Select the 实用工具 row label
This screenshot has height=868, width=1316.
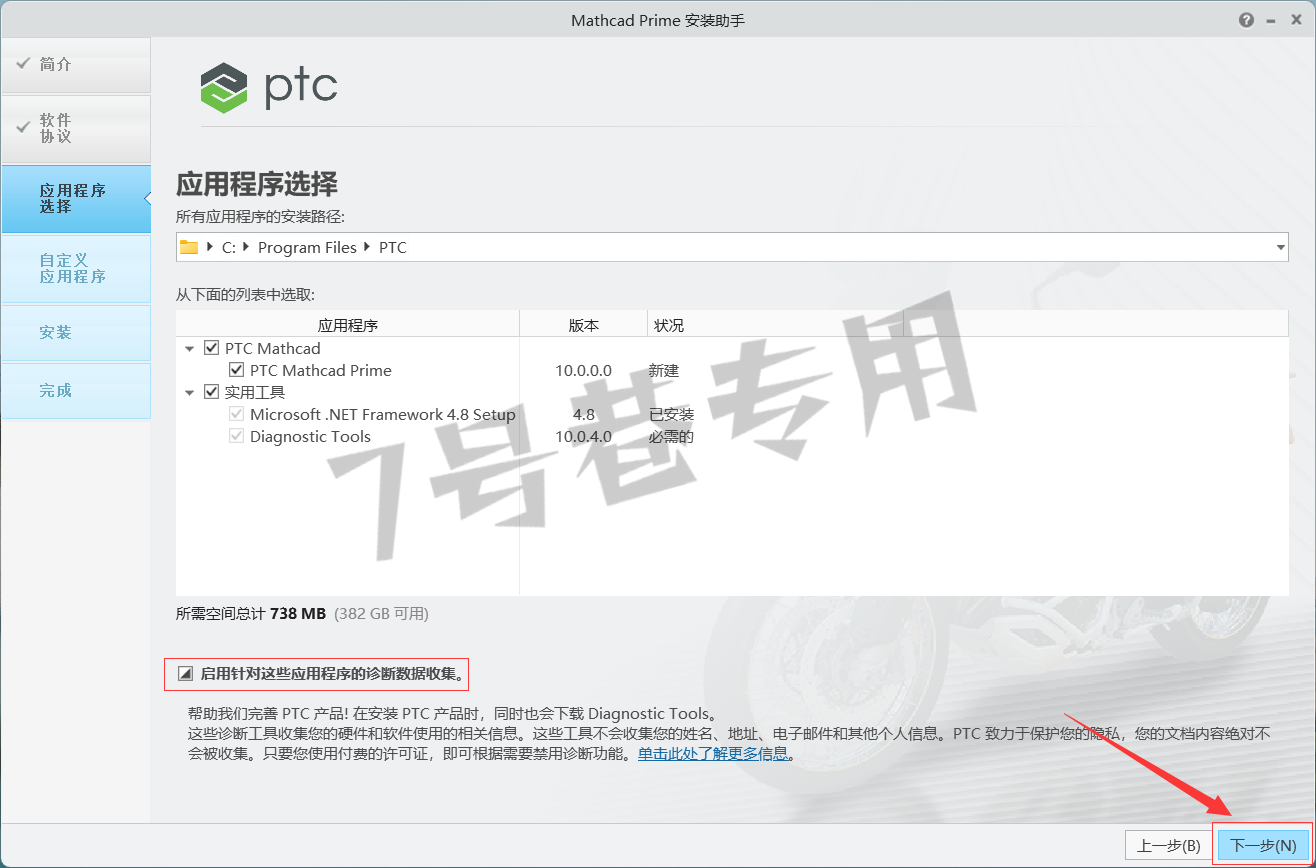(x=255, y=392)
